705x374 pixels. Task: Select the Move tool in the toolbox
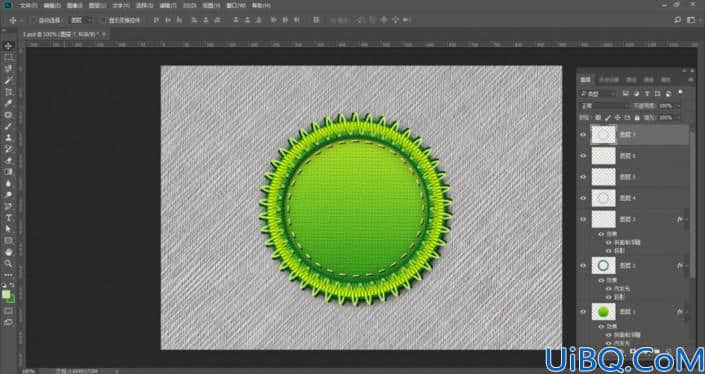(x=9, y=46)
